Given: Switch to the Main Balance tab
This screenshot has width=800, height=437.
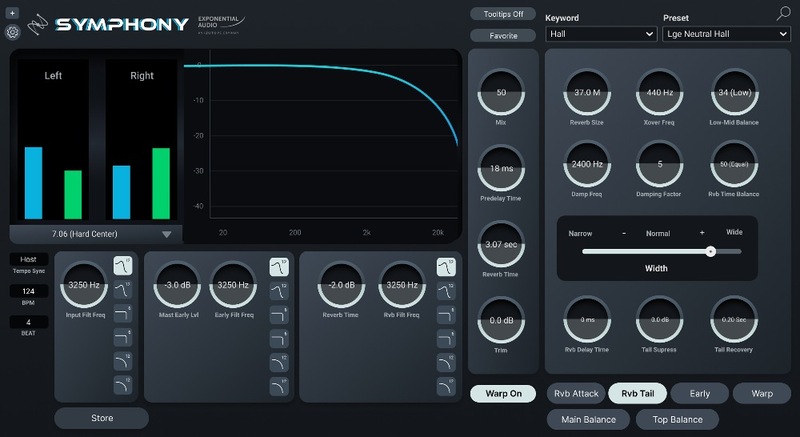Looking at the screenshot, I should [586, 419].
